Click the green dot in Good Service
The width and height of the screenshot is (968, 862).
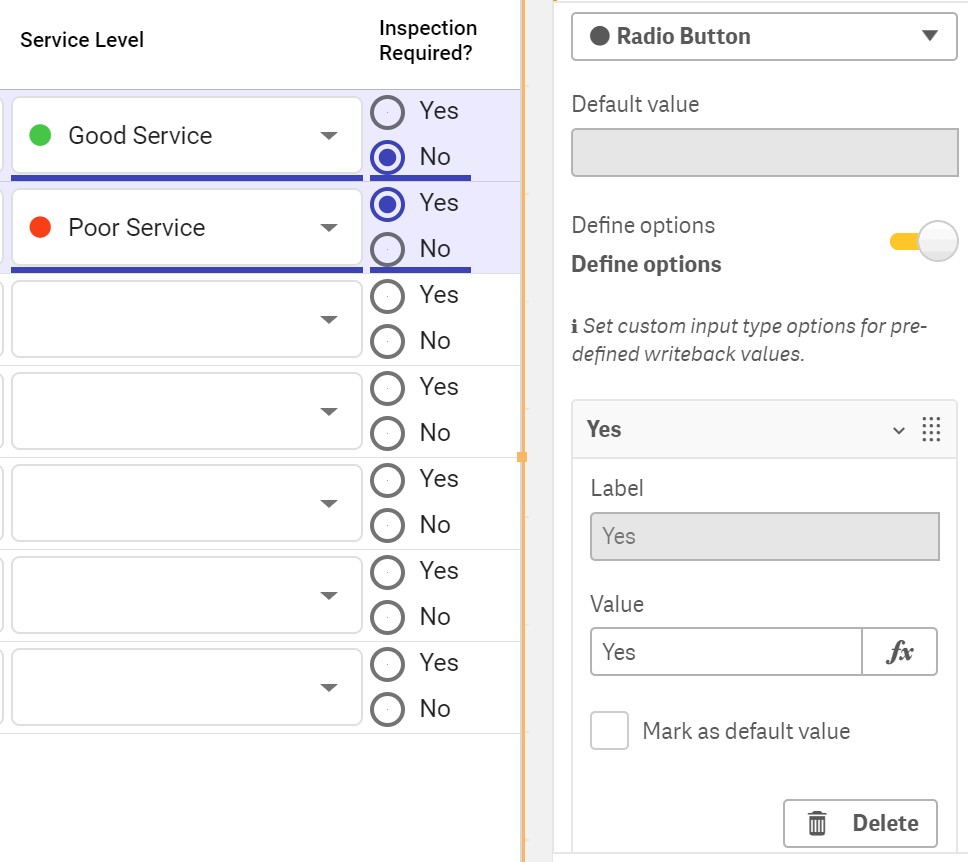tap(41, 135)
